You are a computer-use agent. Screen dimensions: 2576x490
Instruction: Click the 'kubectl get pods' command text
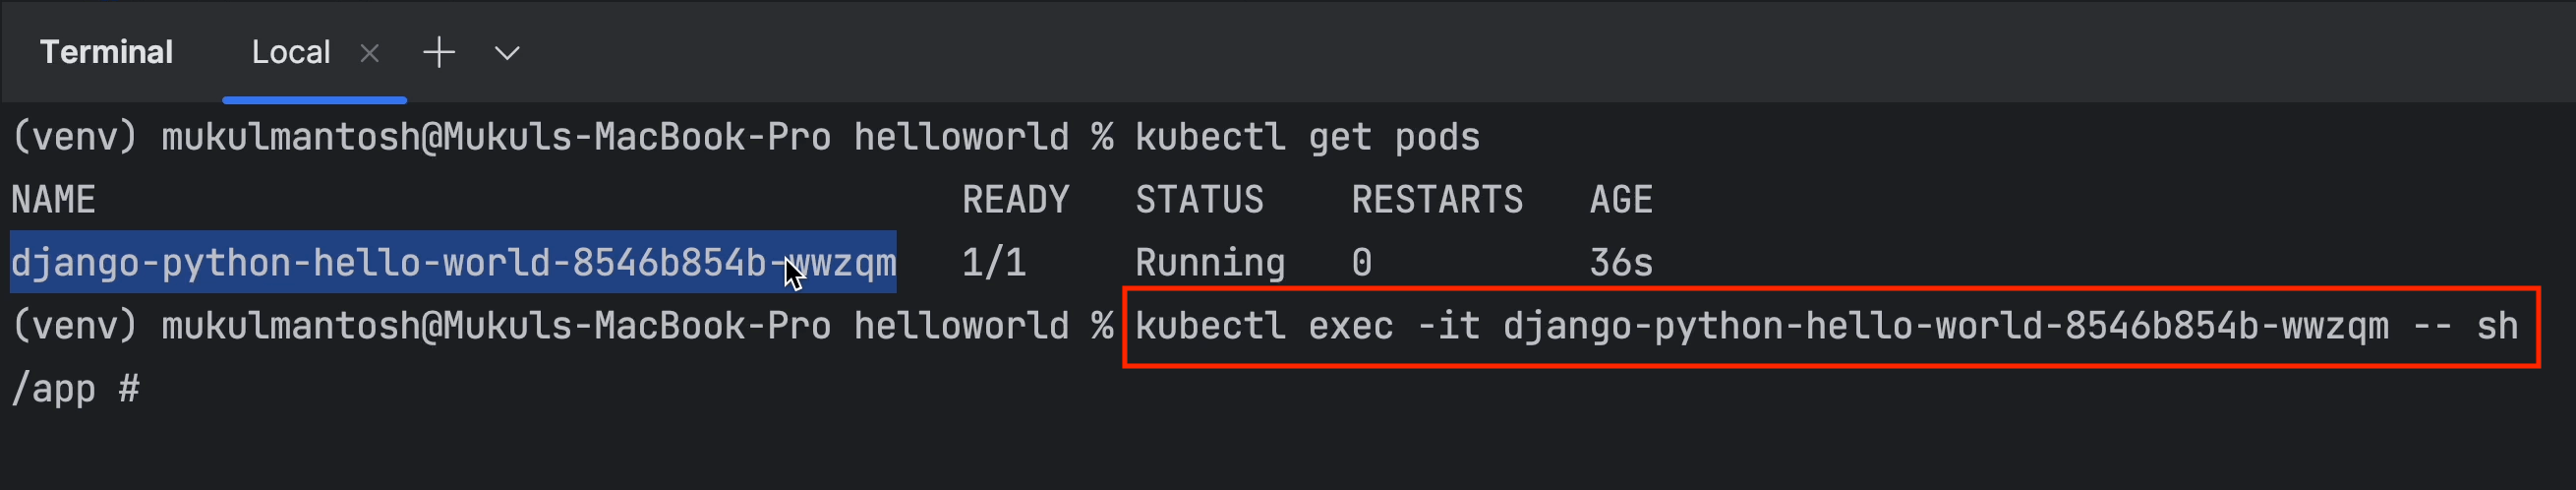1306,137
